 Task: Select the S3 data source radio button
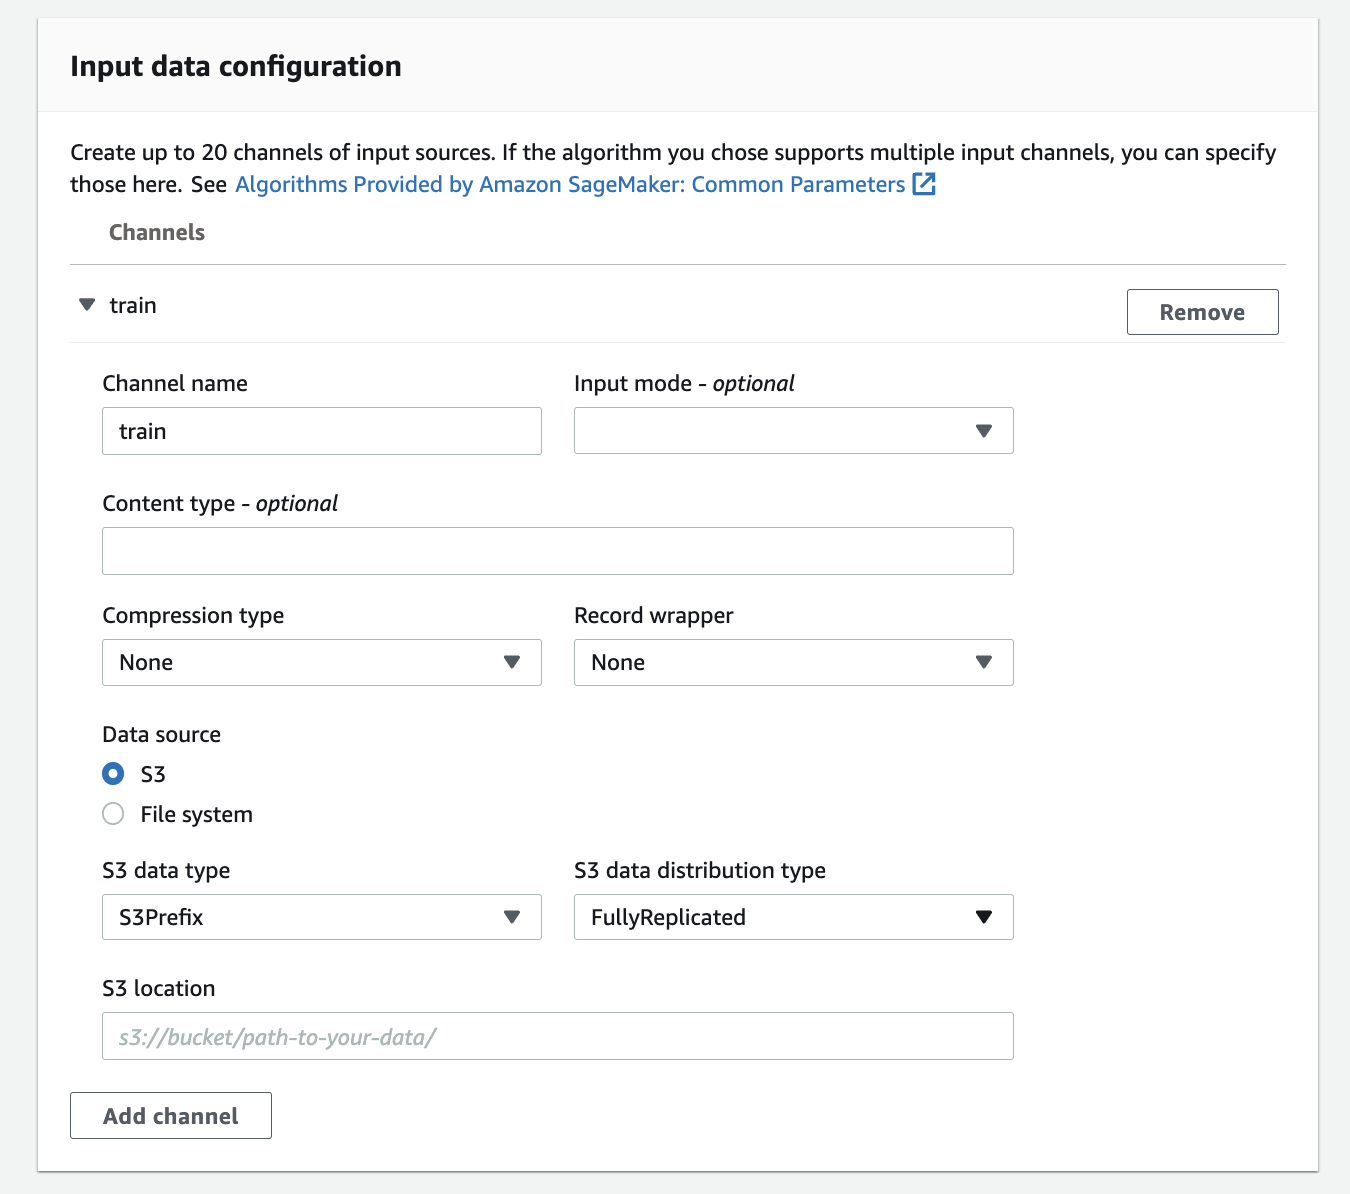pos(114,774)
